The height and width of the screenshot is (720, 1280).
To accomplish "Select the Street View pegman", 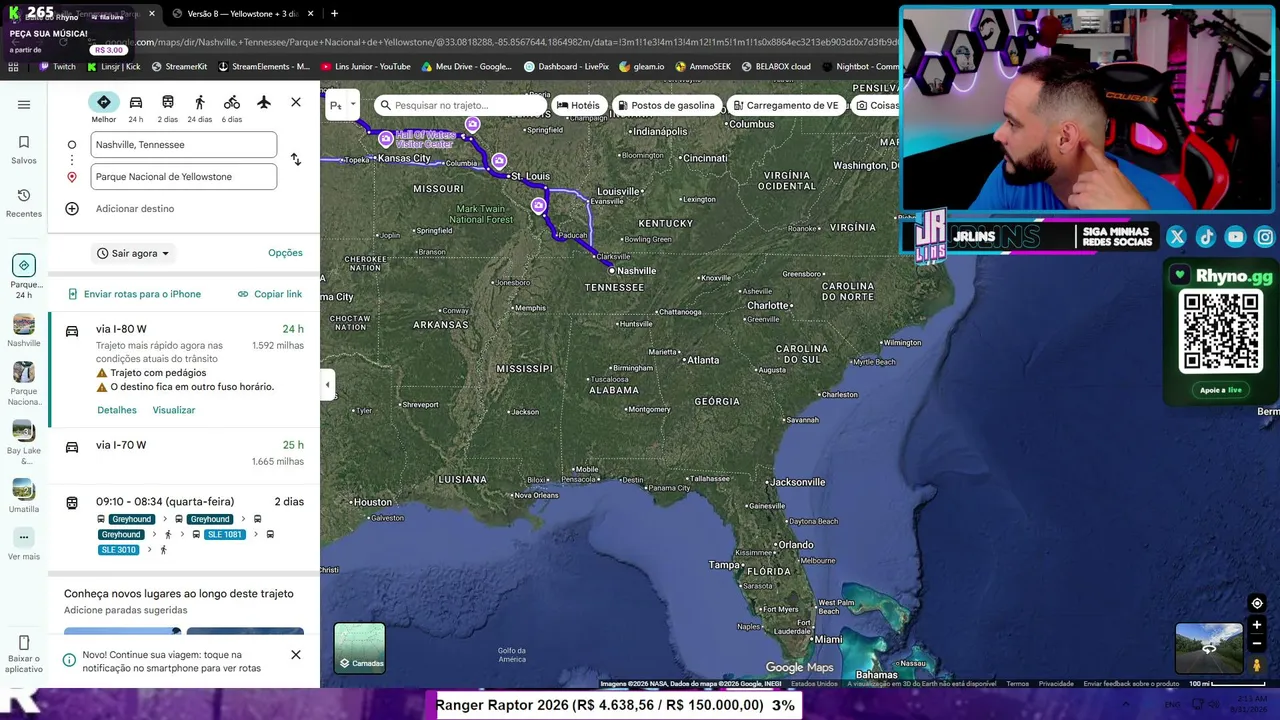I will pyautogui.click(x=1257, y=666).
